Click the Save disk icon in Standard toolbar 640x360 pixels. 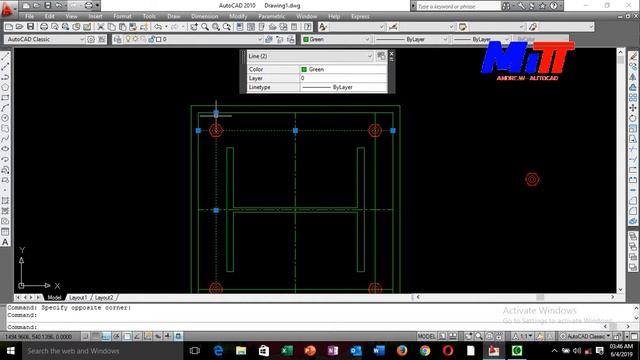coord(31,27)
